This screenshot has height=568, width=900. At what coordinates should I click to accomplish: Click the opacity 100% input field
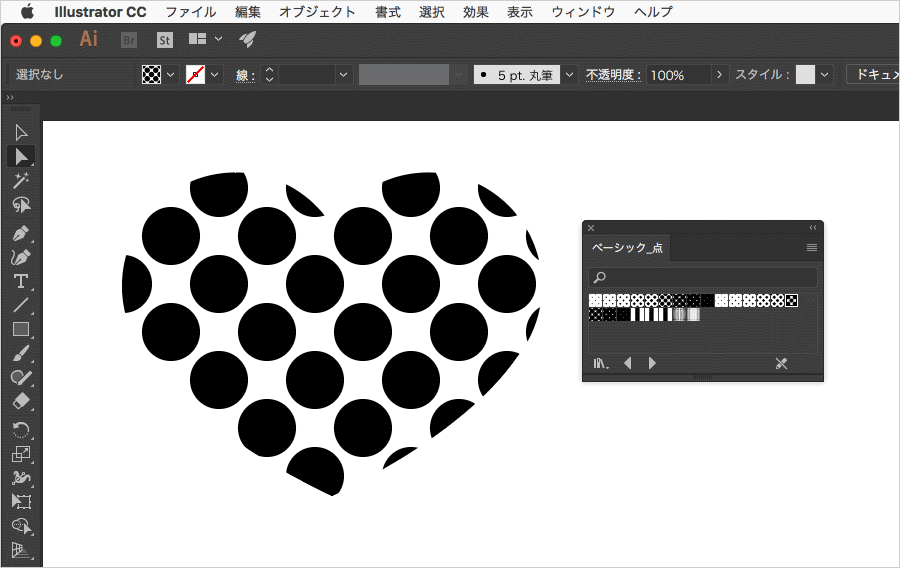[x=678, y=75]
